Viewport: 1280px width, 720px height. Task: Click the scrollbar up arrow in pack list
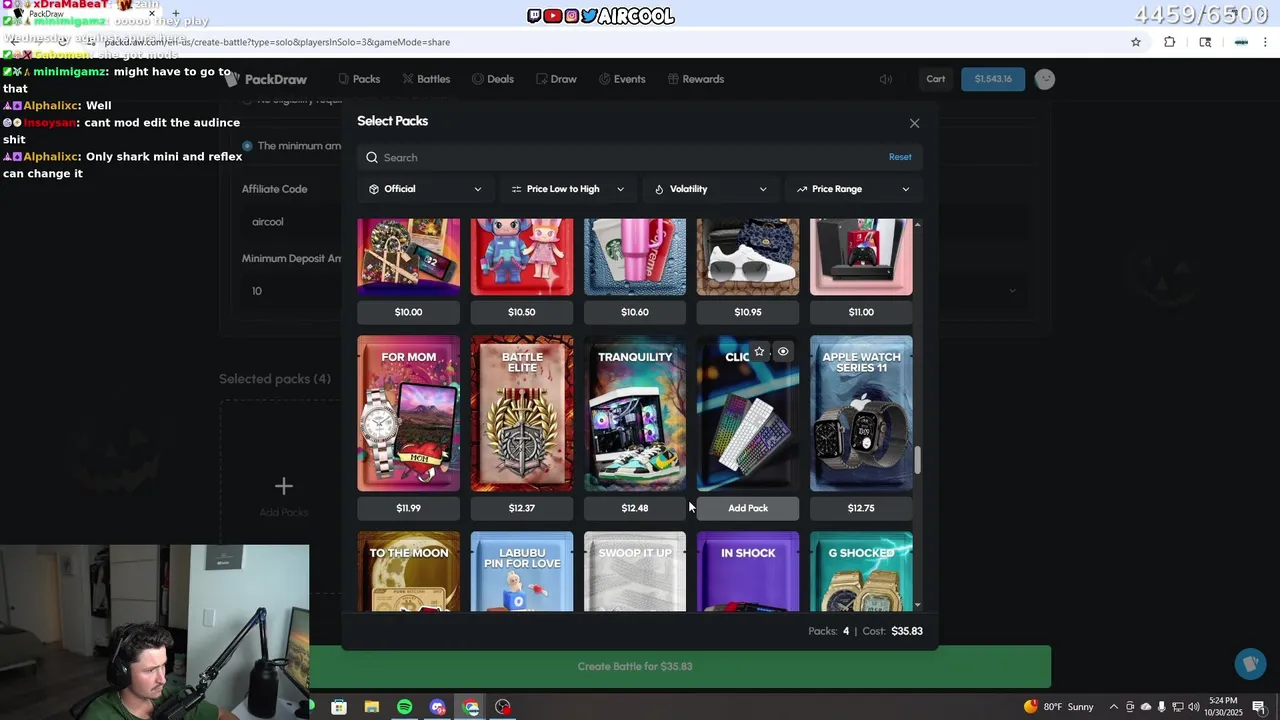[918, 224]
